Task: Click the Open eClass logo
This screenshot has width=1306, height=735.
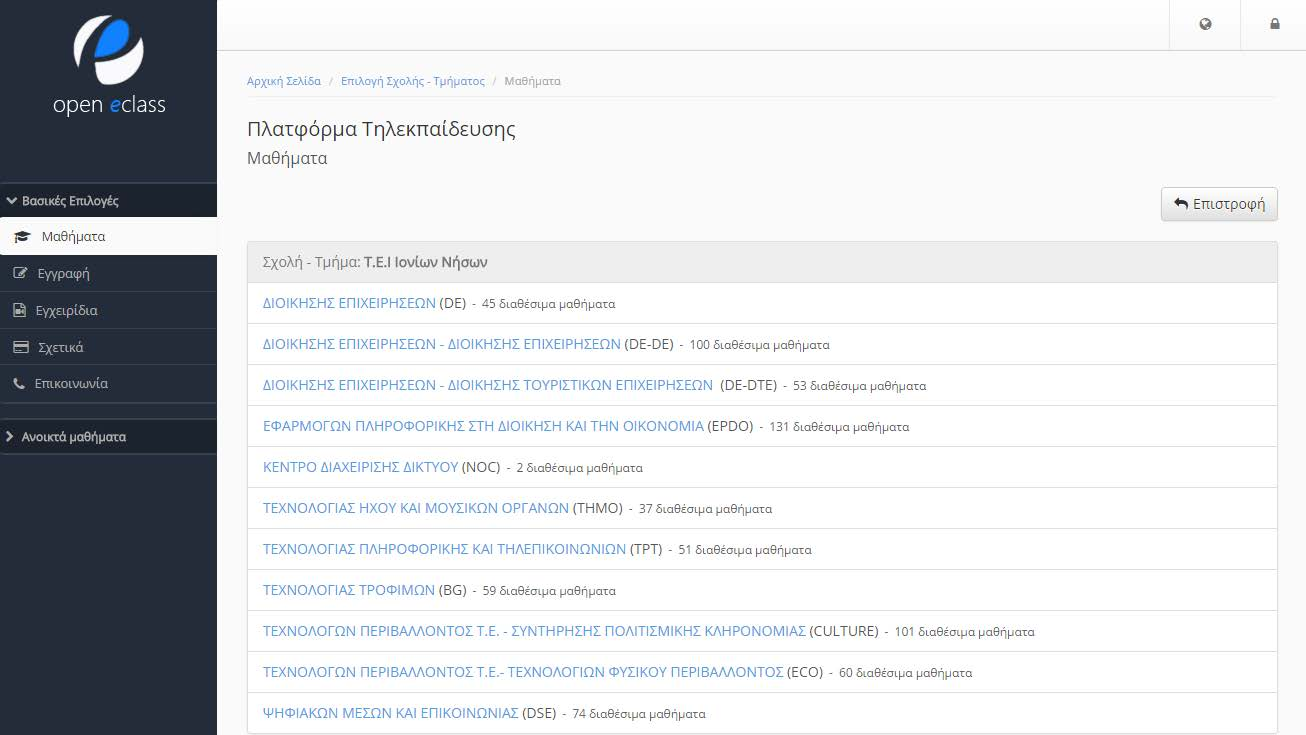Action: (x=109, y=64)
